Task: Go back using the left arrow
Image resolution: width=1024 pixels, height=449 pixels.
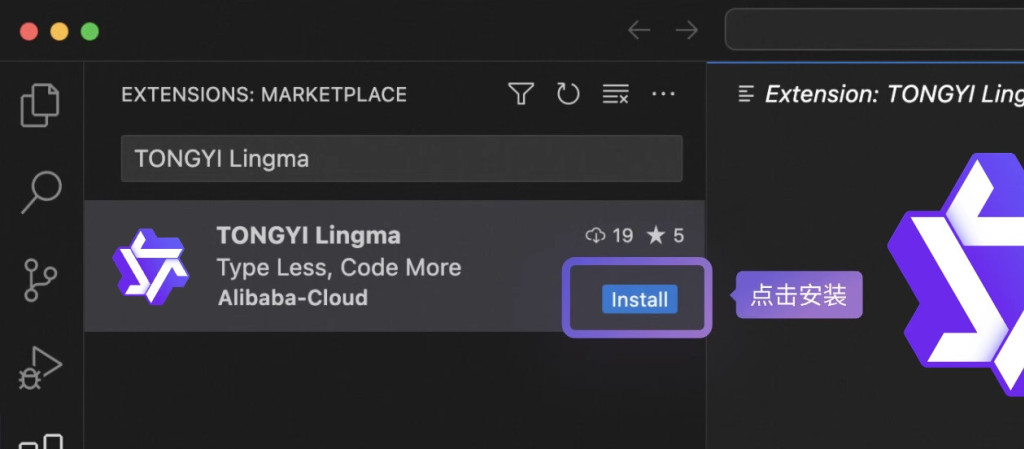Action: tap(638, 30)
